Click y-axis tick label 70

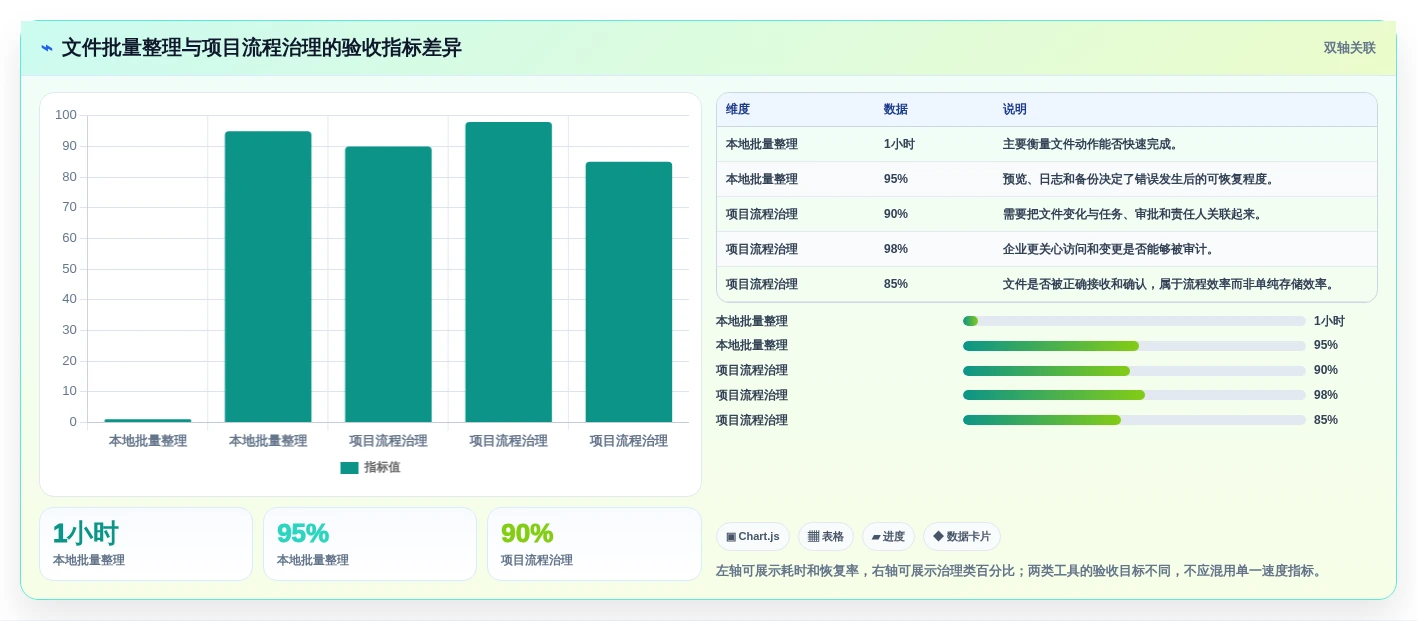click(70, 207)
